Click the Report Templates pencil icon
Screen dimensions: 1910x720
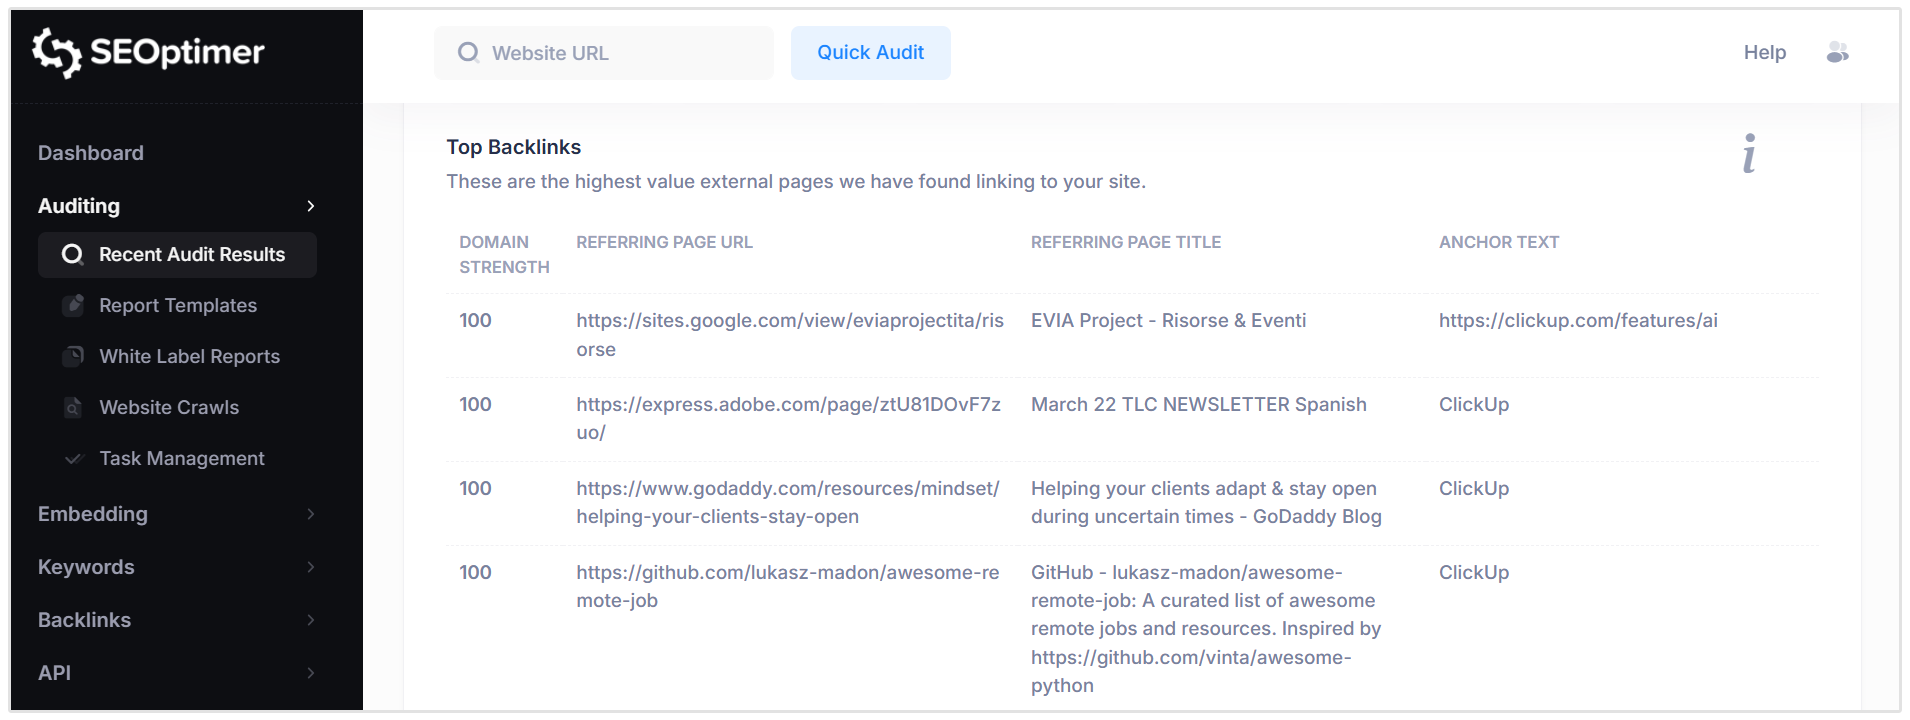(74, 305)
